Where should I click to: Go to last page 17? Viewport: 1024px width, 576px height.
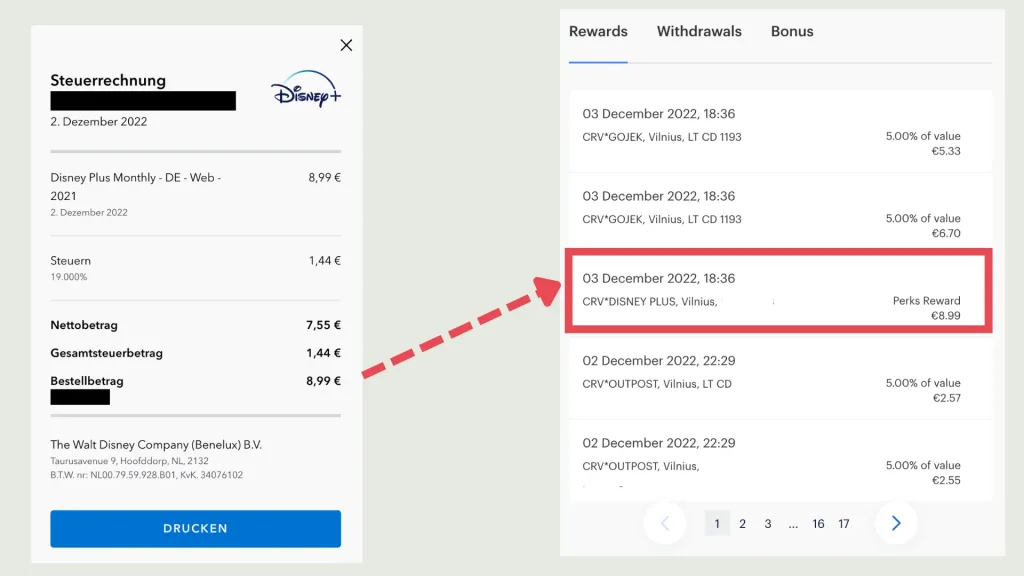[x=844, y=523]
